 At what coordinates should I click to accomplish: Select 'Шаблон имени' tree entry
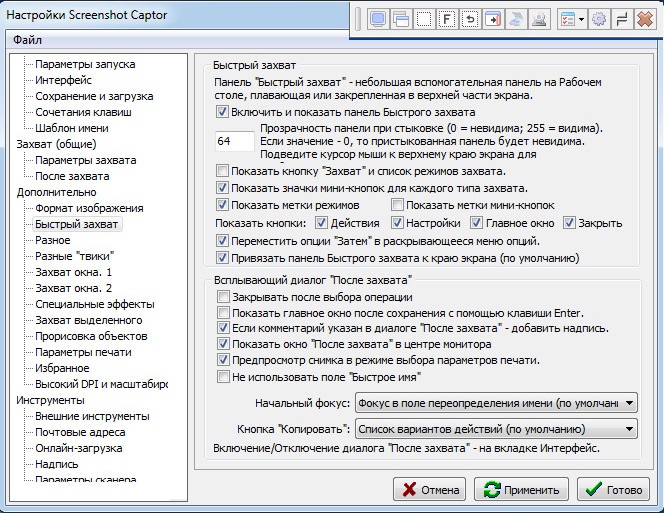point(72,128)
